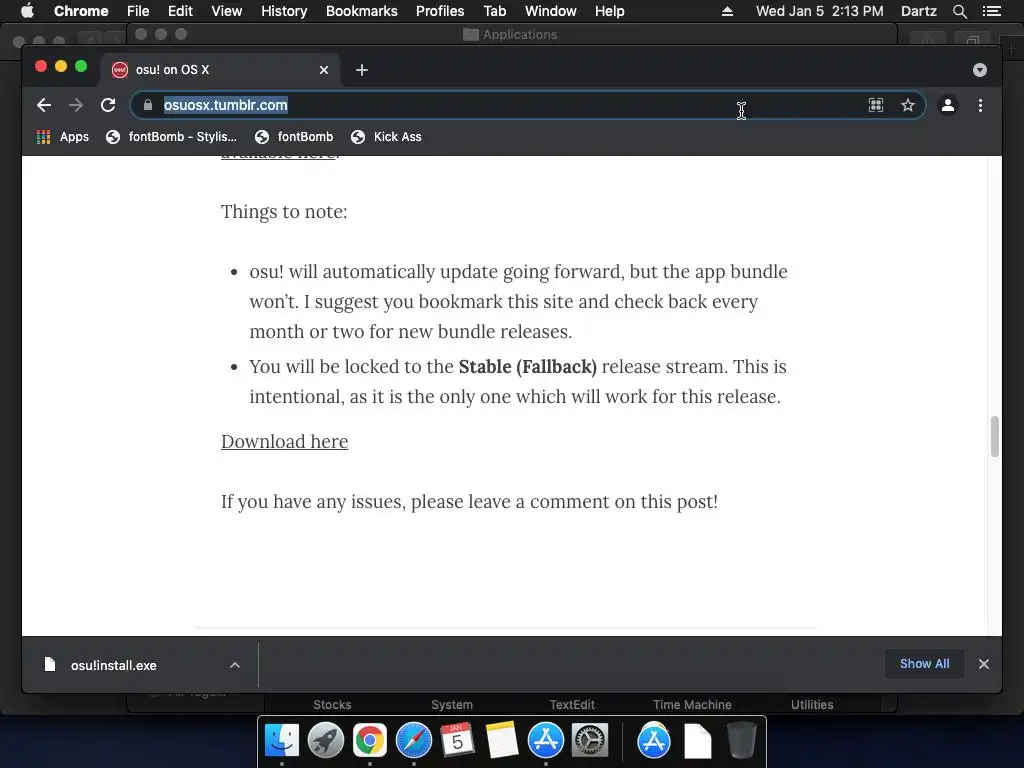Click the date and time in menu bar

tap(820, 11)
